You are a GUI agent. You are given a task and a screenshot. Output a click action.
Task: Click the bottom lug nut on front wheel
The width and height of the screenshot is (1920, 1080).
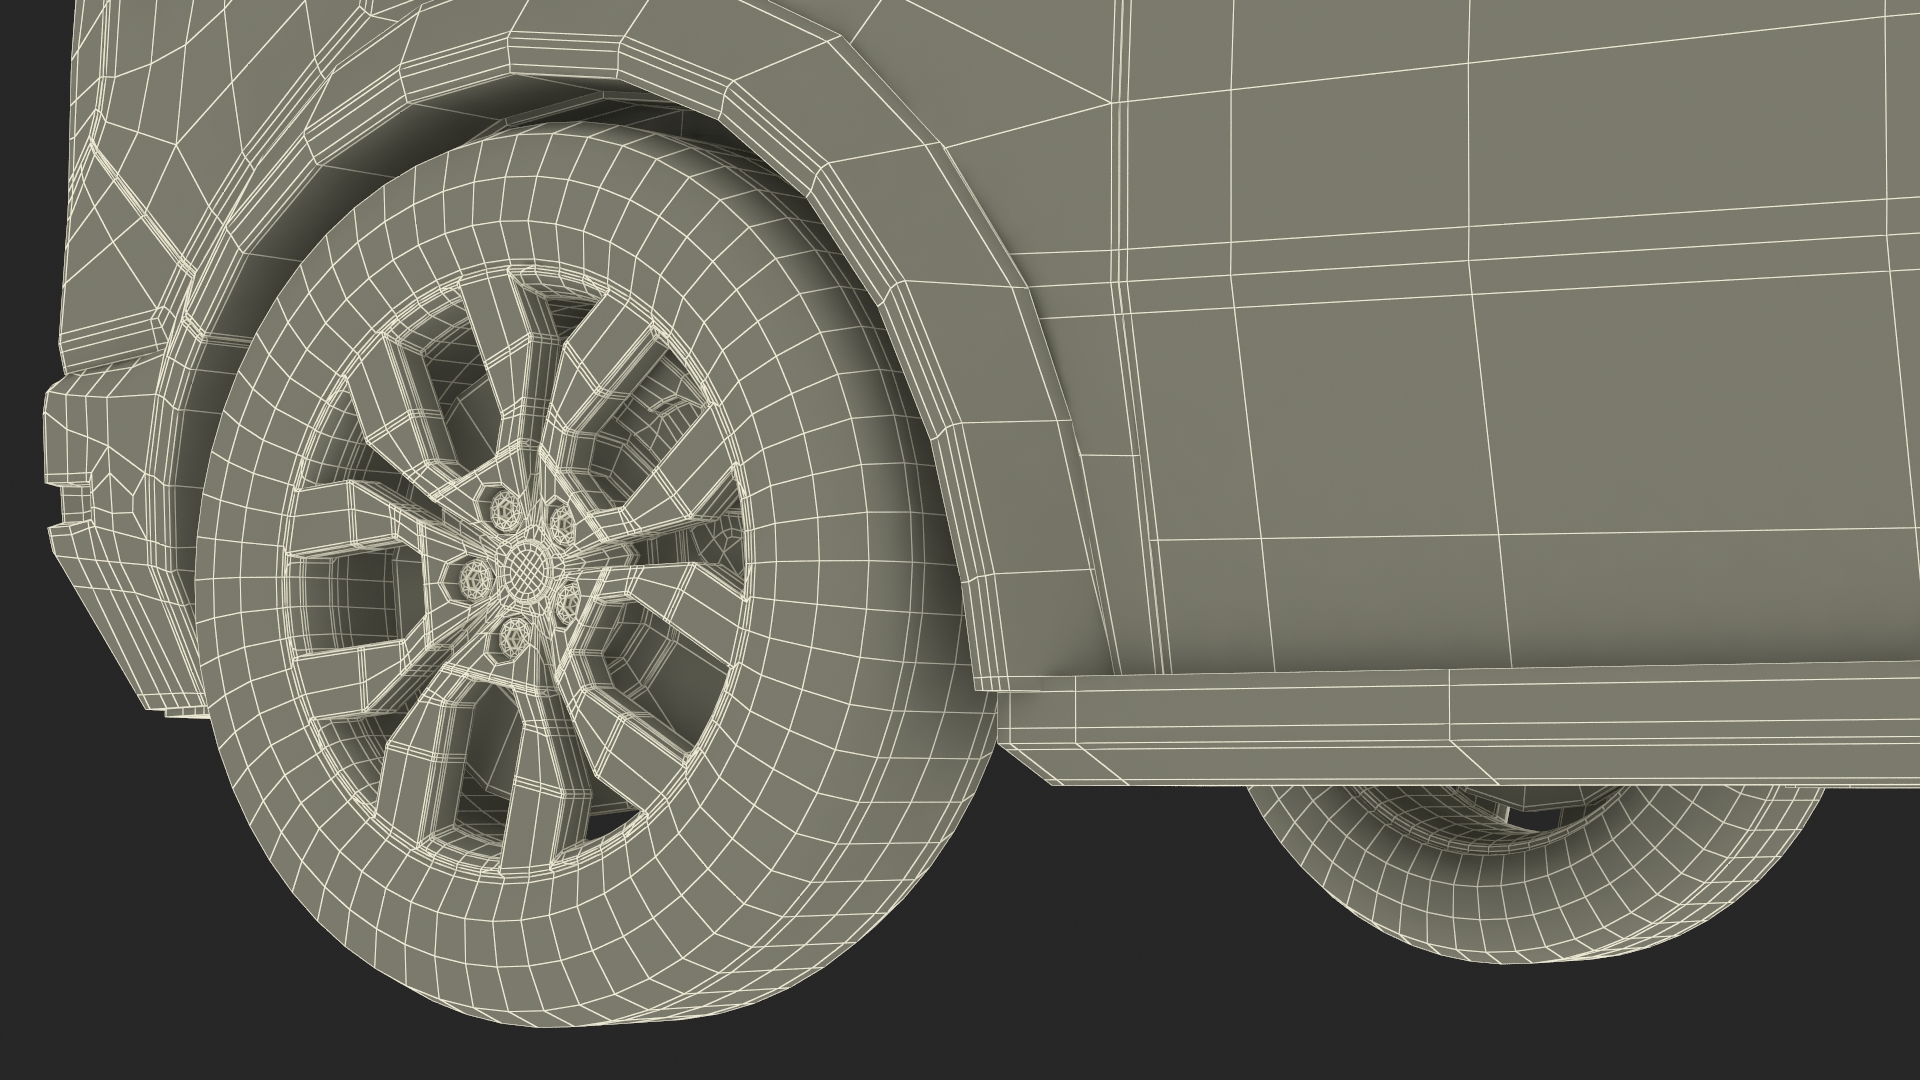[513, 631]
